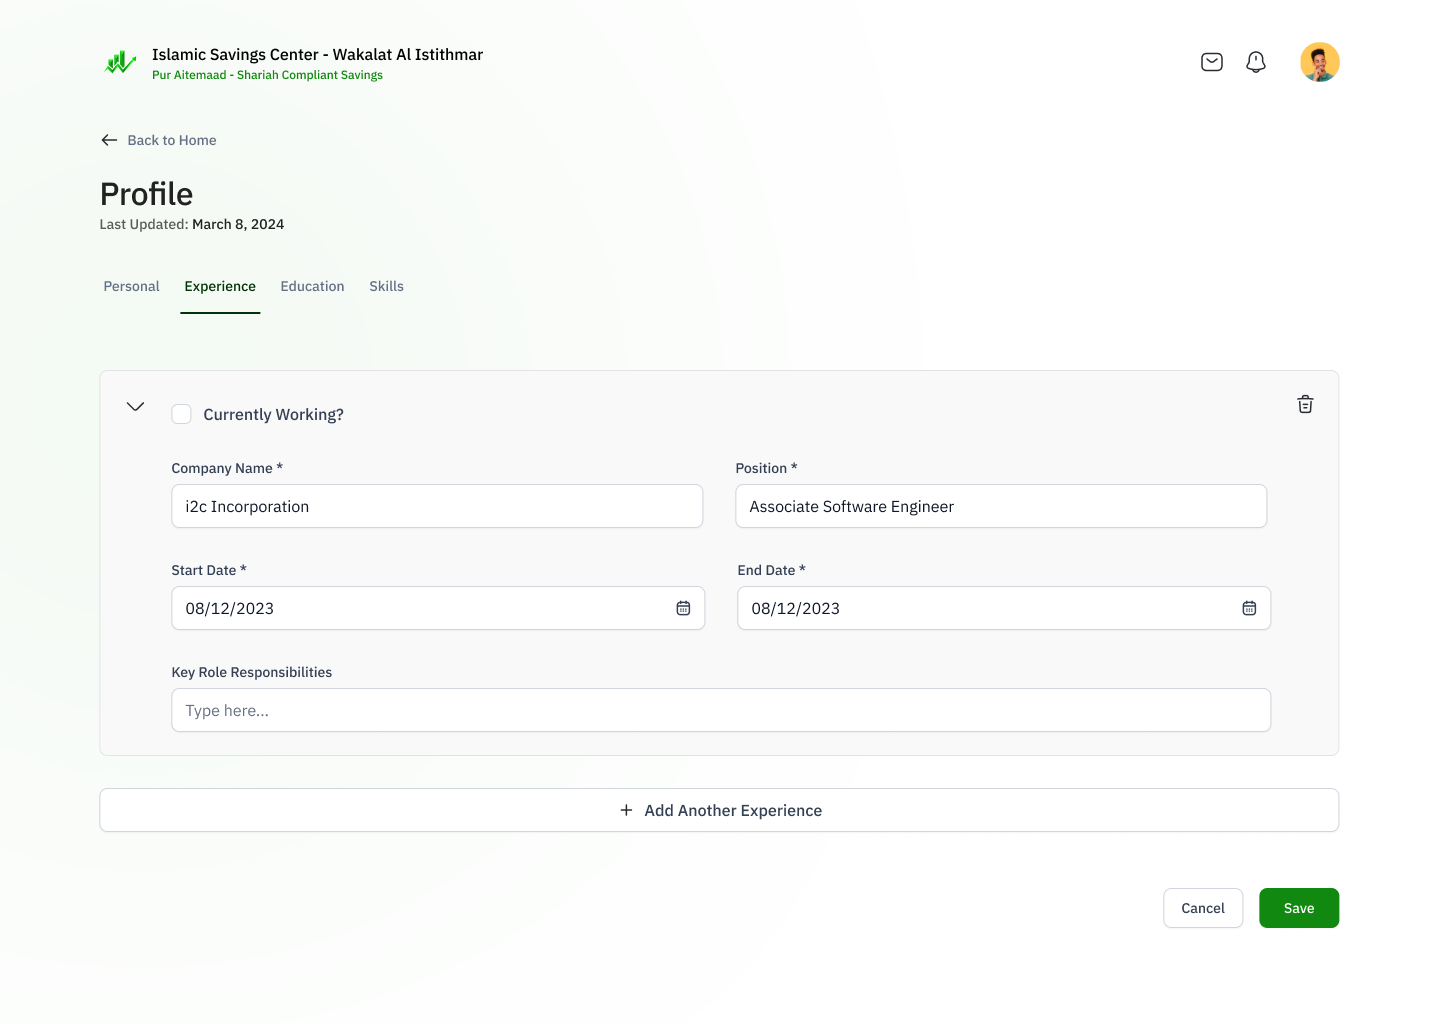Image resolution: width=1440 pixels, height=1024 pixels.
Task: Check the Currently Working checkbox
Action: pyautogui.click(x=181, y=414)
